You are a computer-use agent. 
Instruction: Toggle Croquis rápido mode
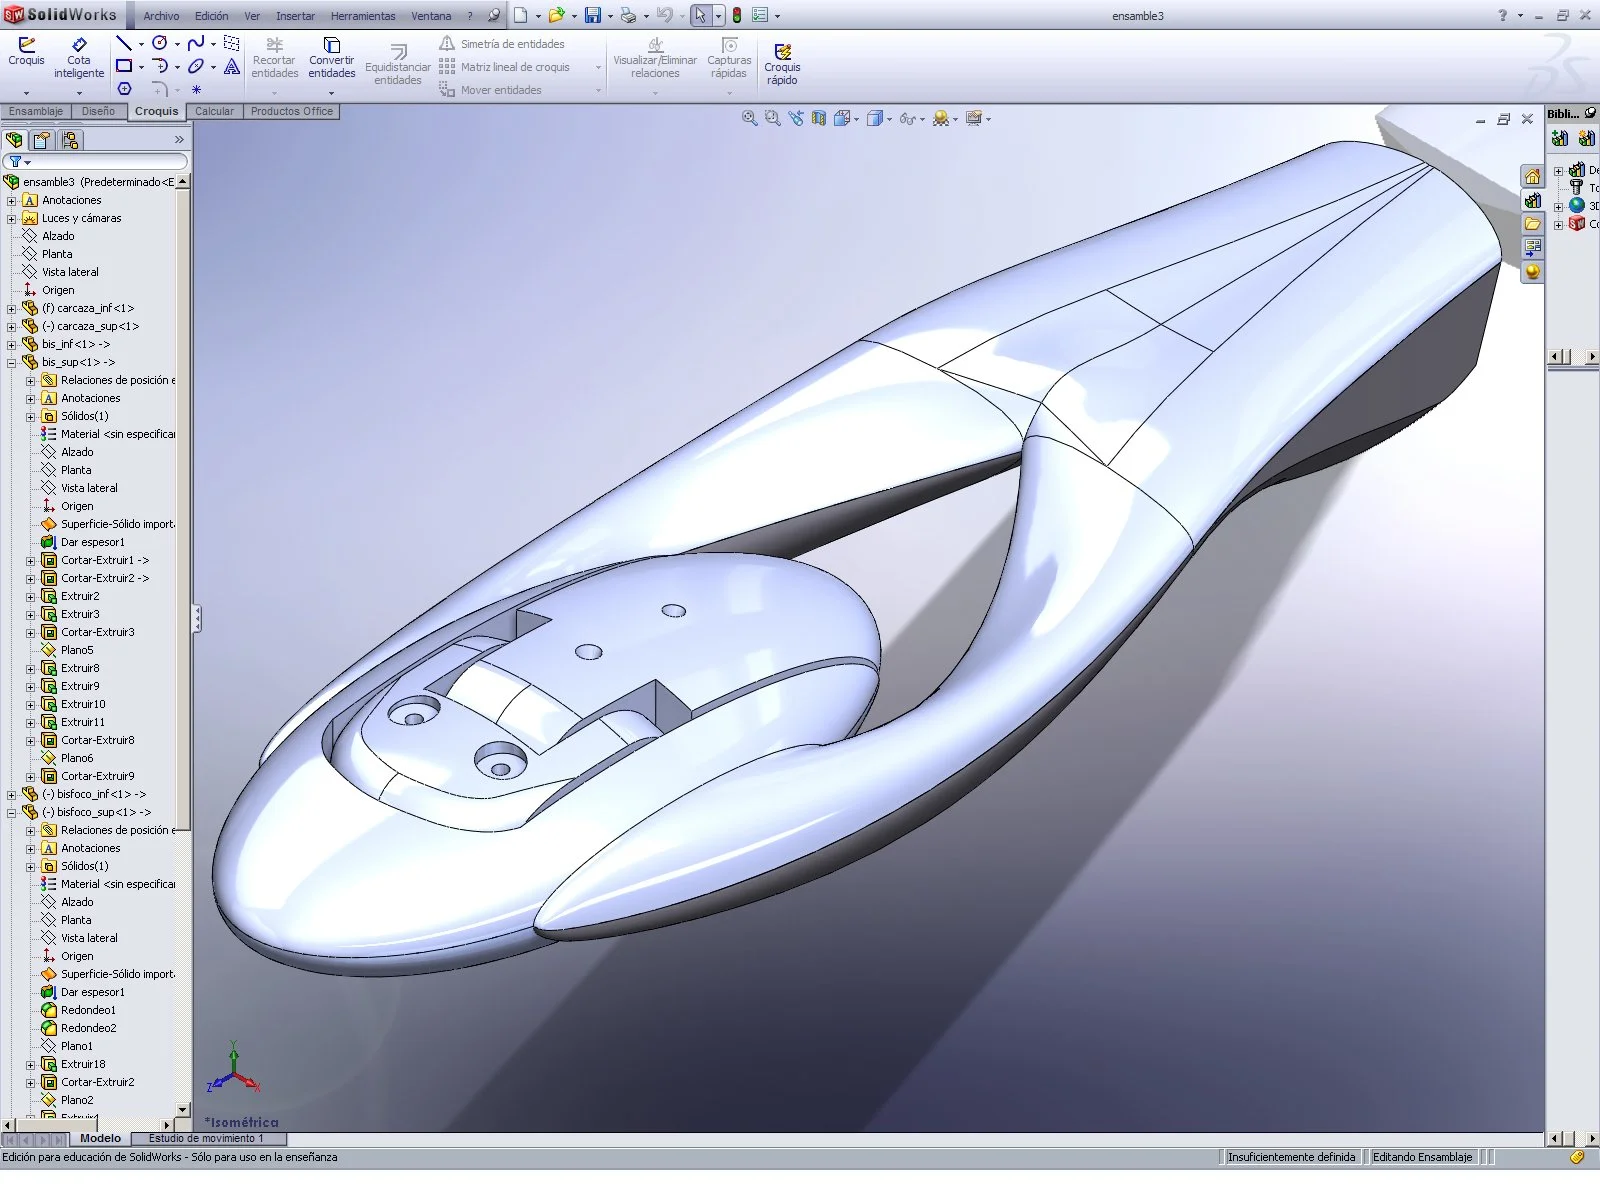pyautogui.click(x=784, y=60)
